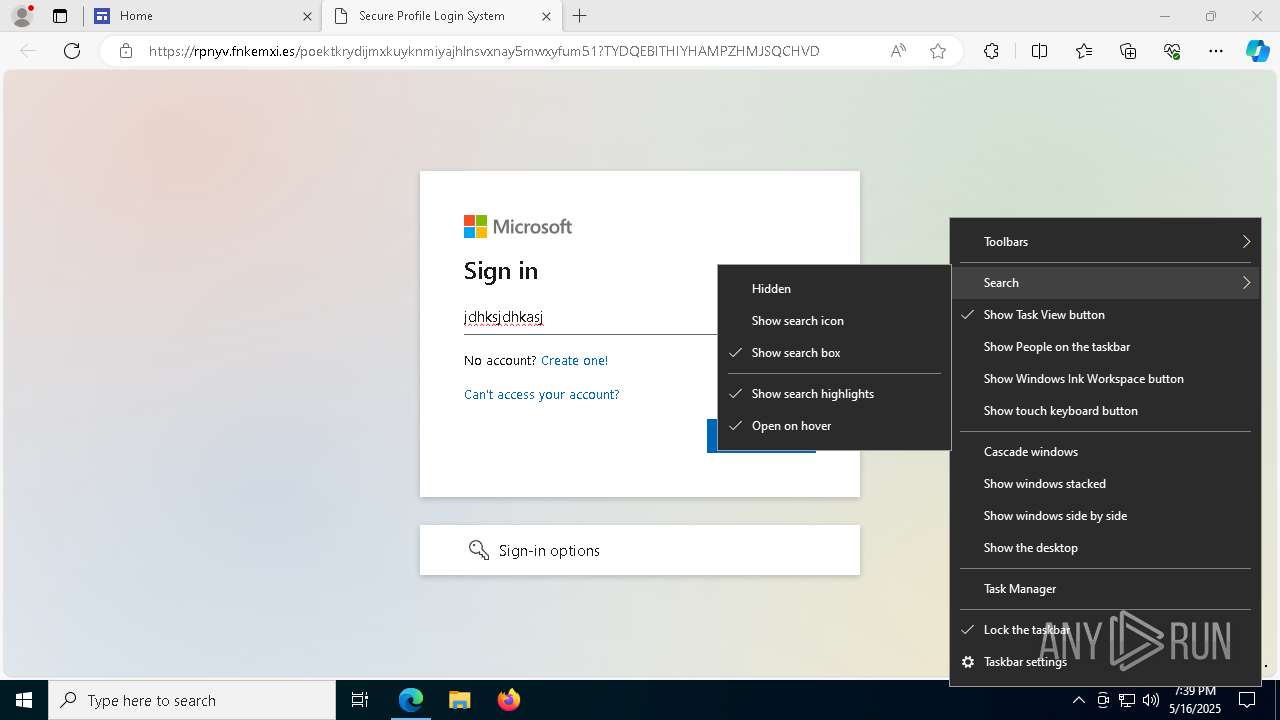Open the Collections icon

pos(1128,51)
